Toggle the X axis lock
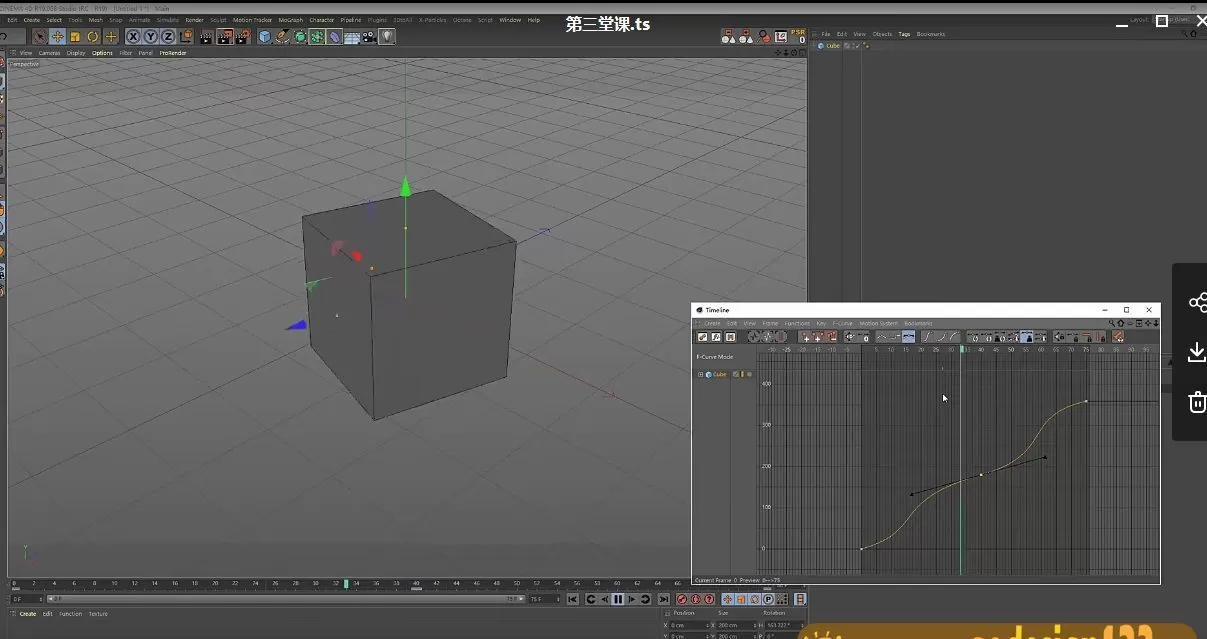 132,37
